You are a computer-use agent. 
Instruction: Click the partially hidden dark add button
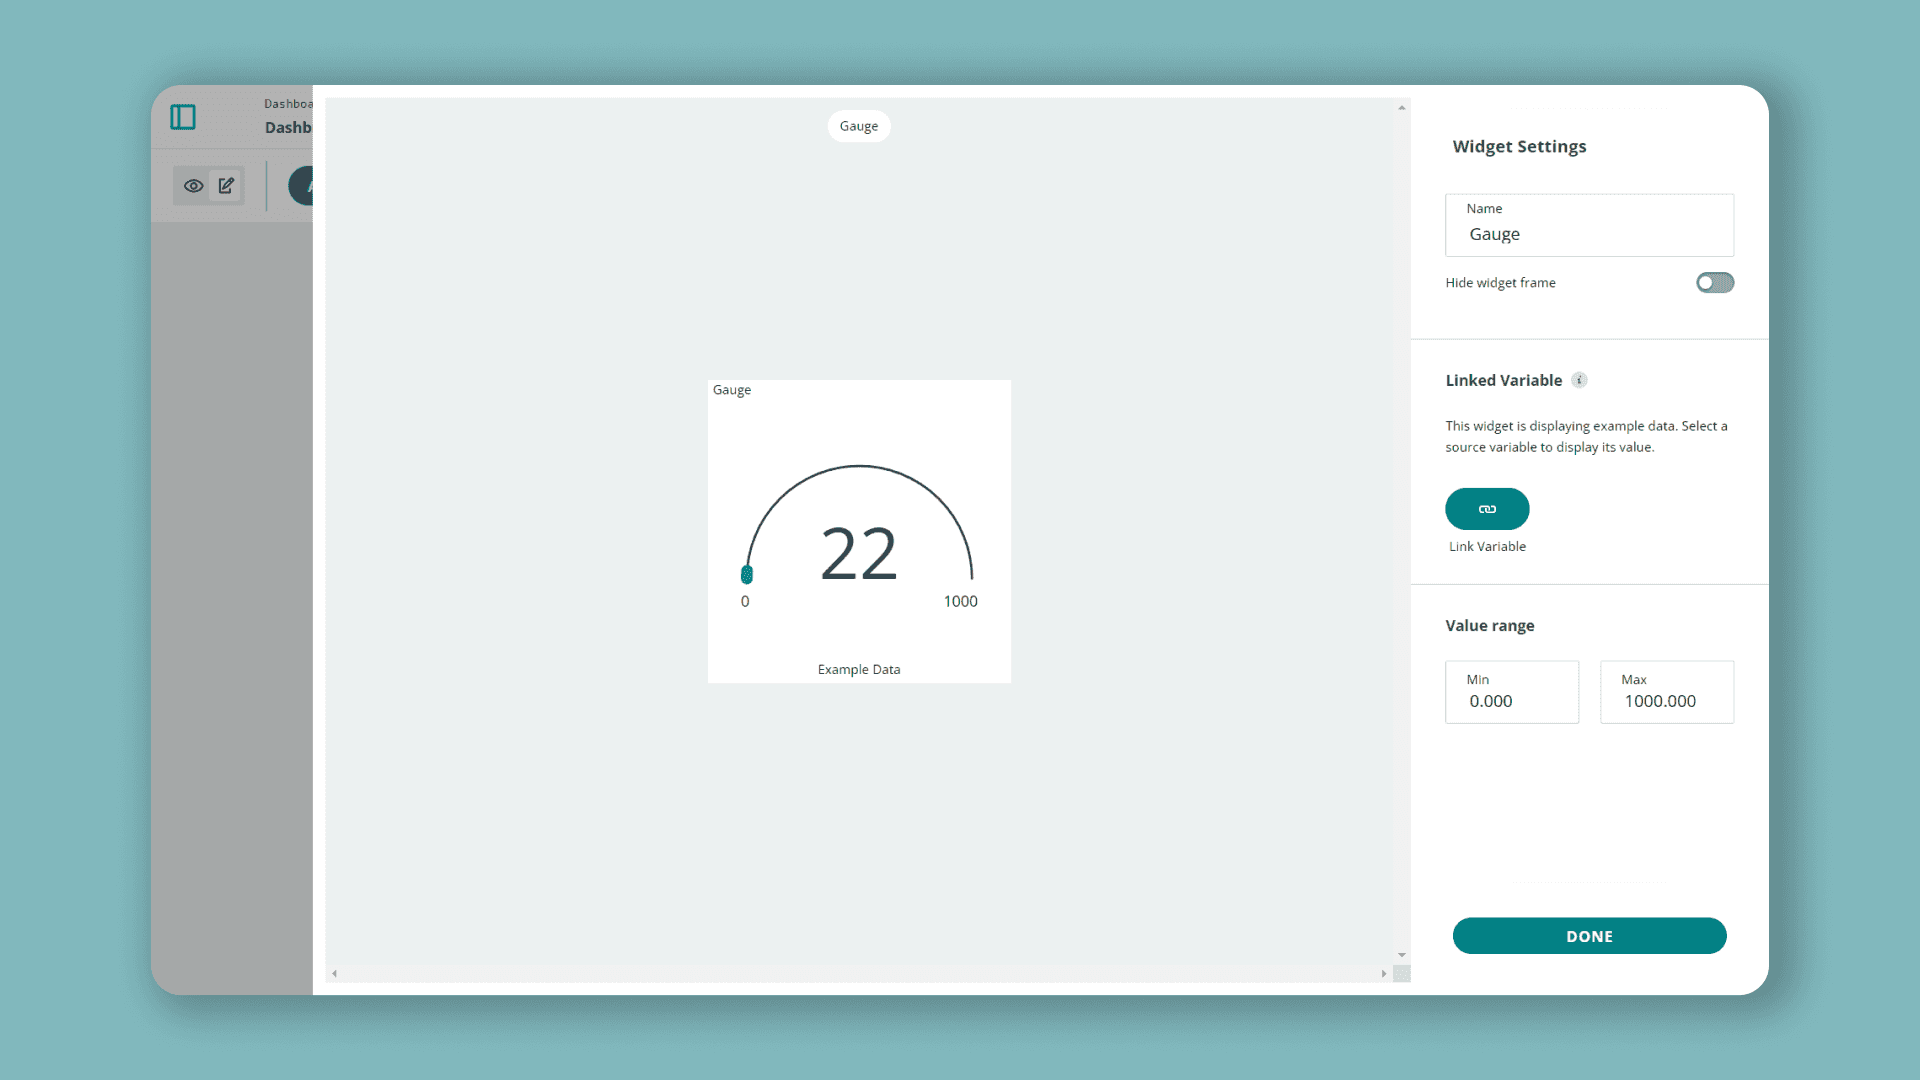tap(302, 186)
